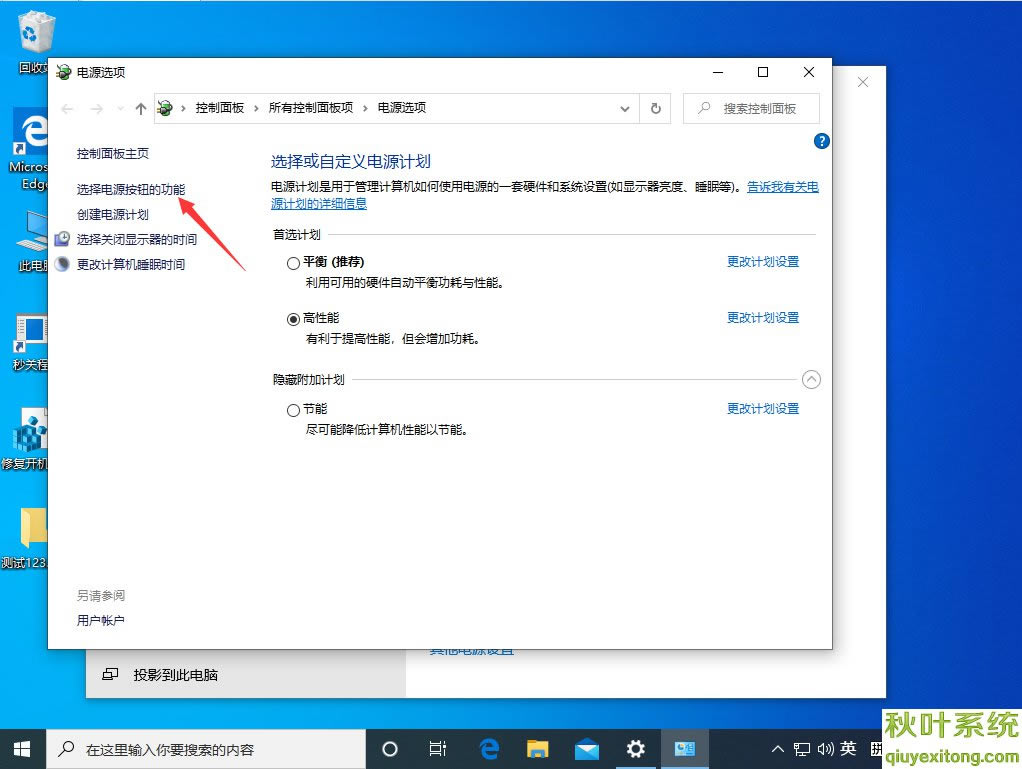Click All Control Panel Items breadcrumb

(x=311, y=108)
